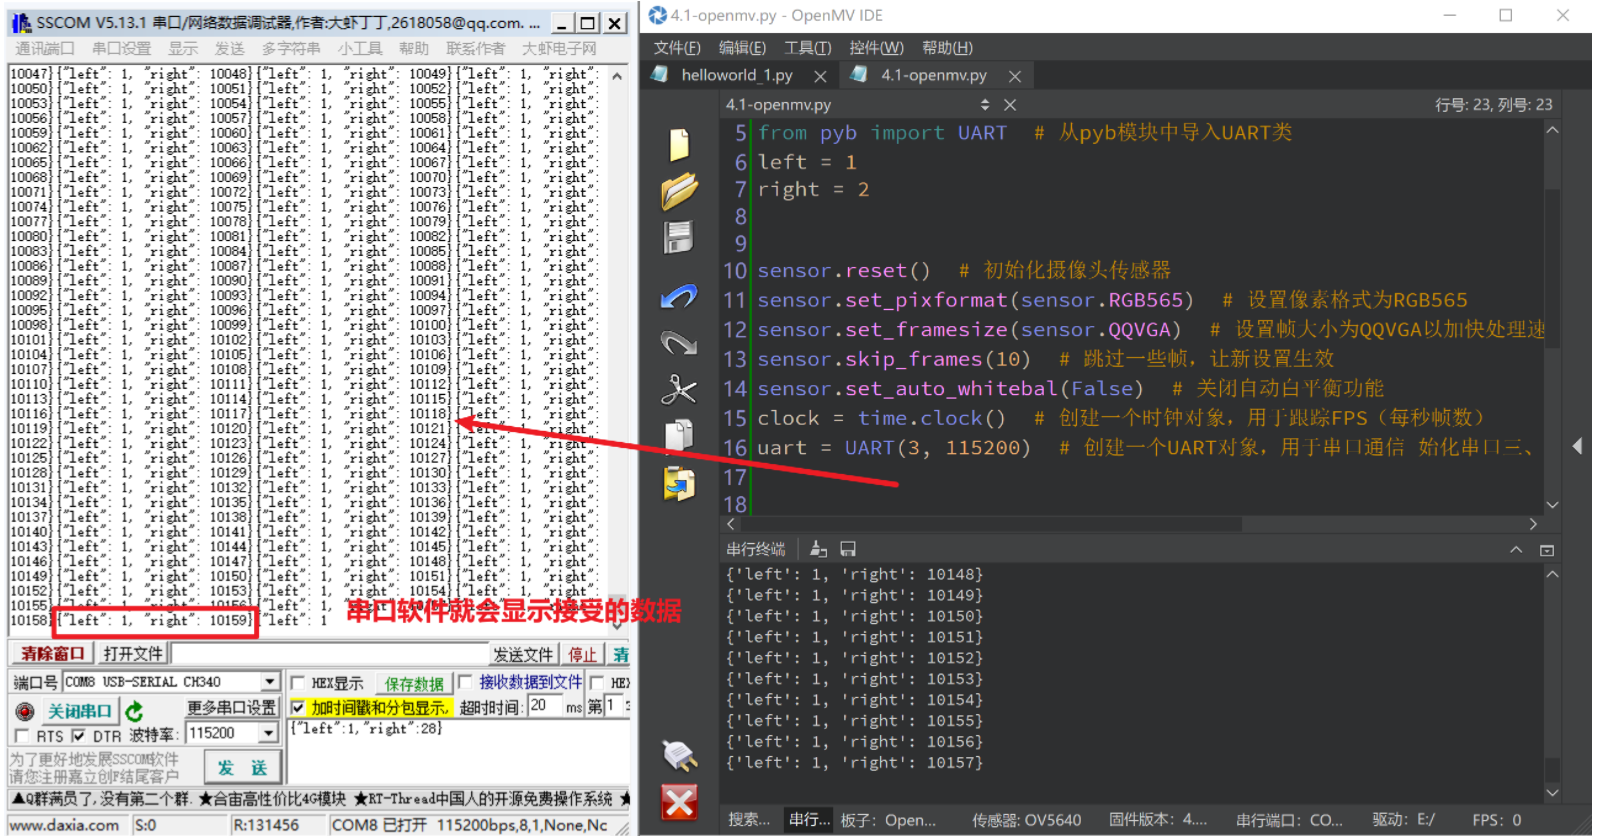This screenshot has width=1600, height=837.
Task: Close document using X beside file selector
Action: click(x=1010, y=105)
